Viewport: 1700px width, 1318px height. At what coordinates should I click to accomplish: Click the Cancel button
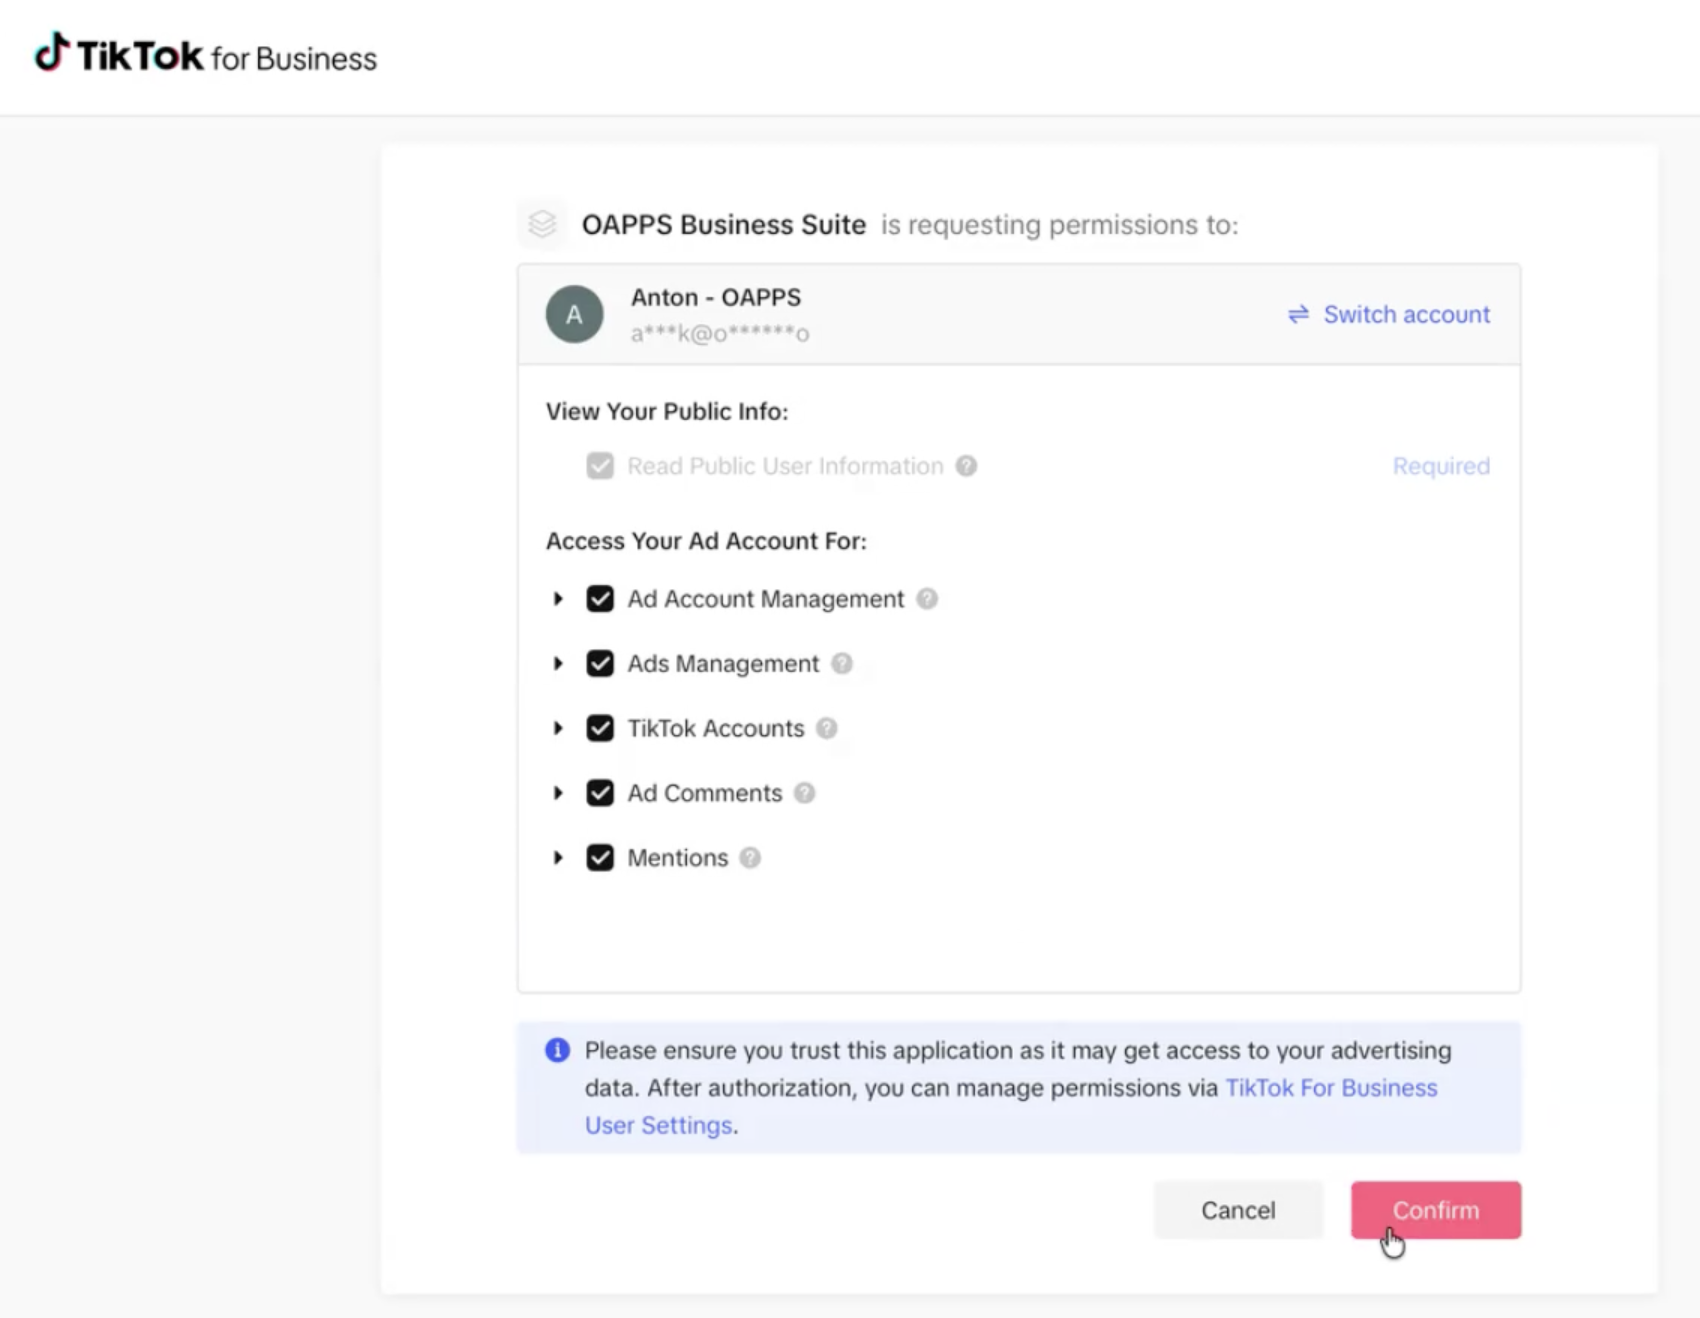pyautogui.click(x=1238, y=1210)
